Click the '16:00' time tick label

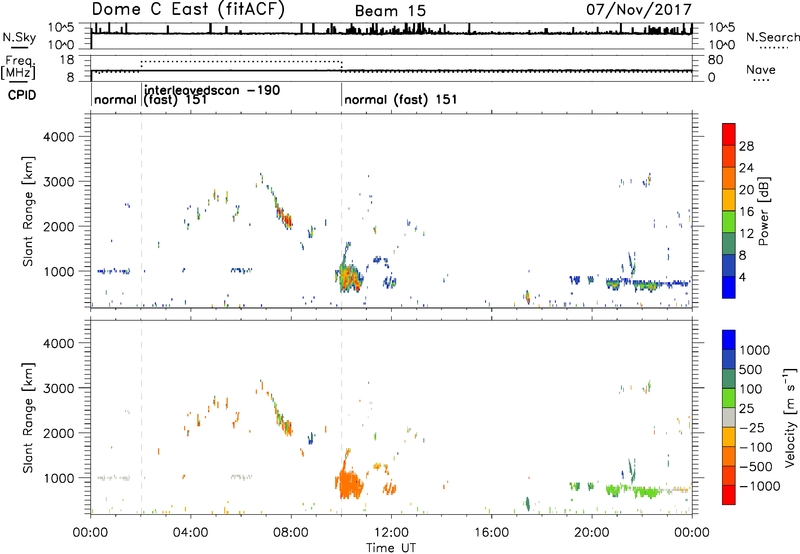point(491,533)
